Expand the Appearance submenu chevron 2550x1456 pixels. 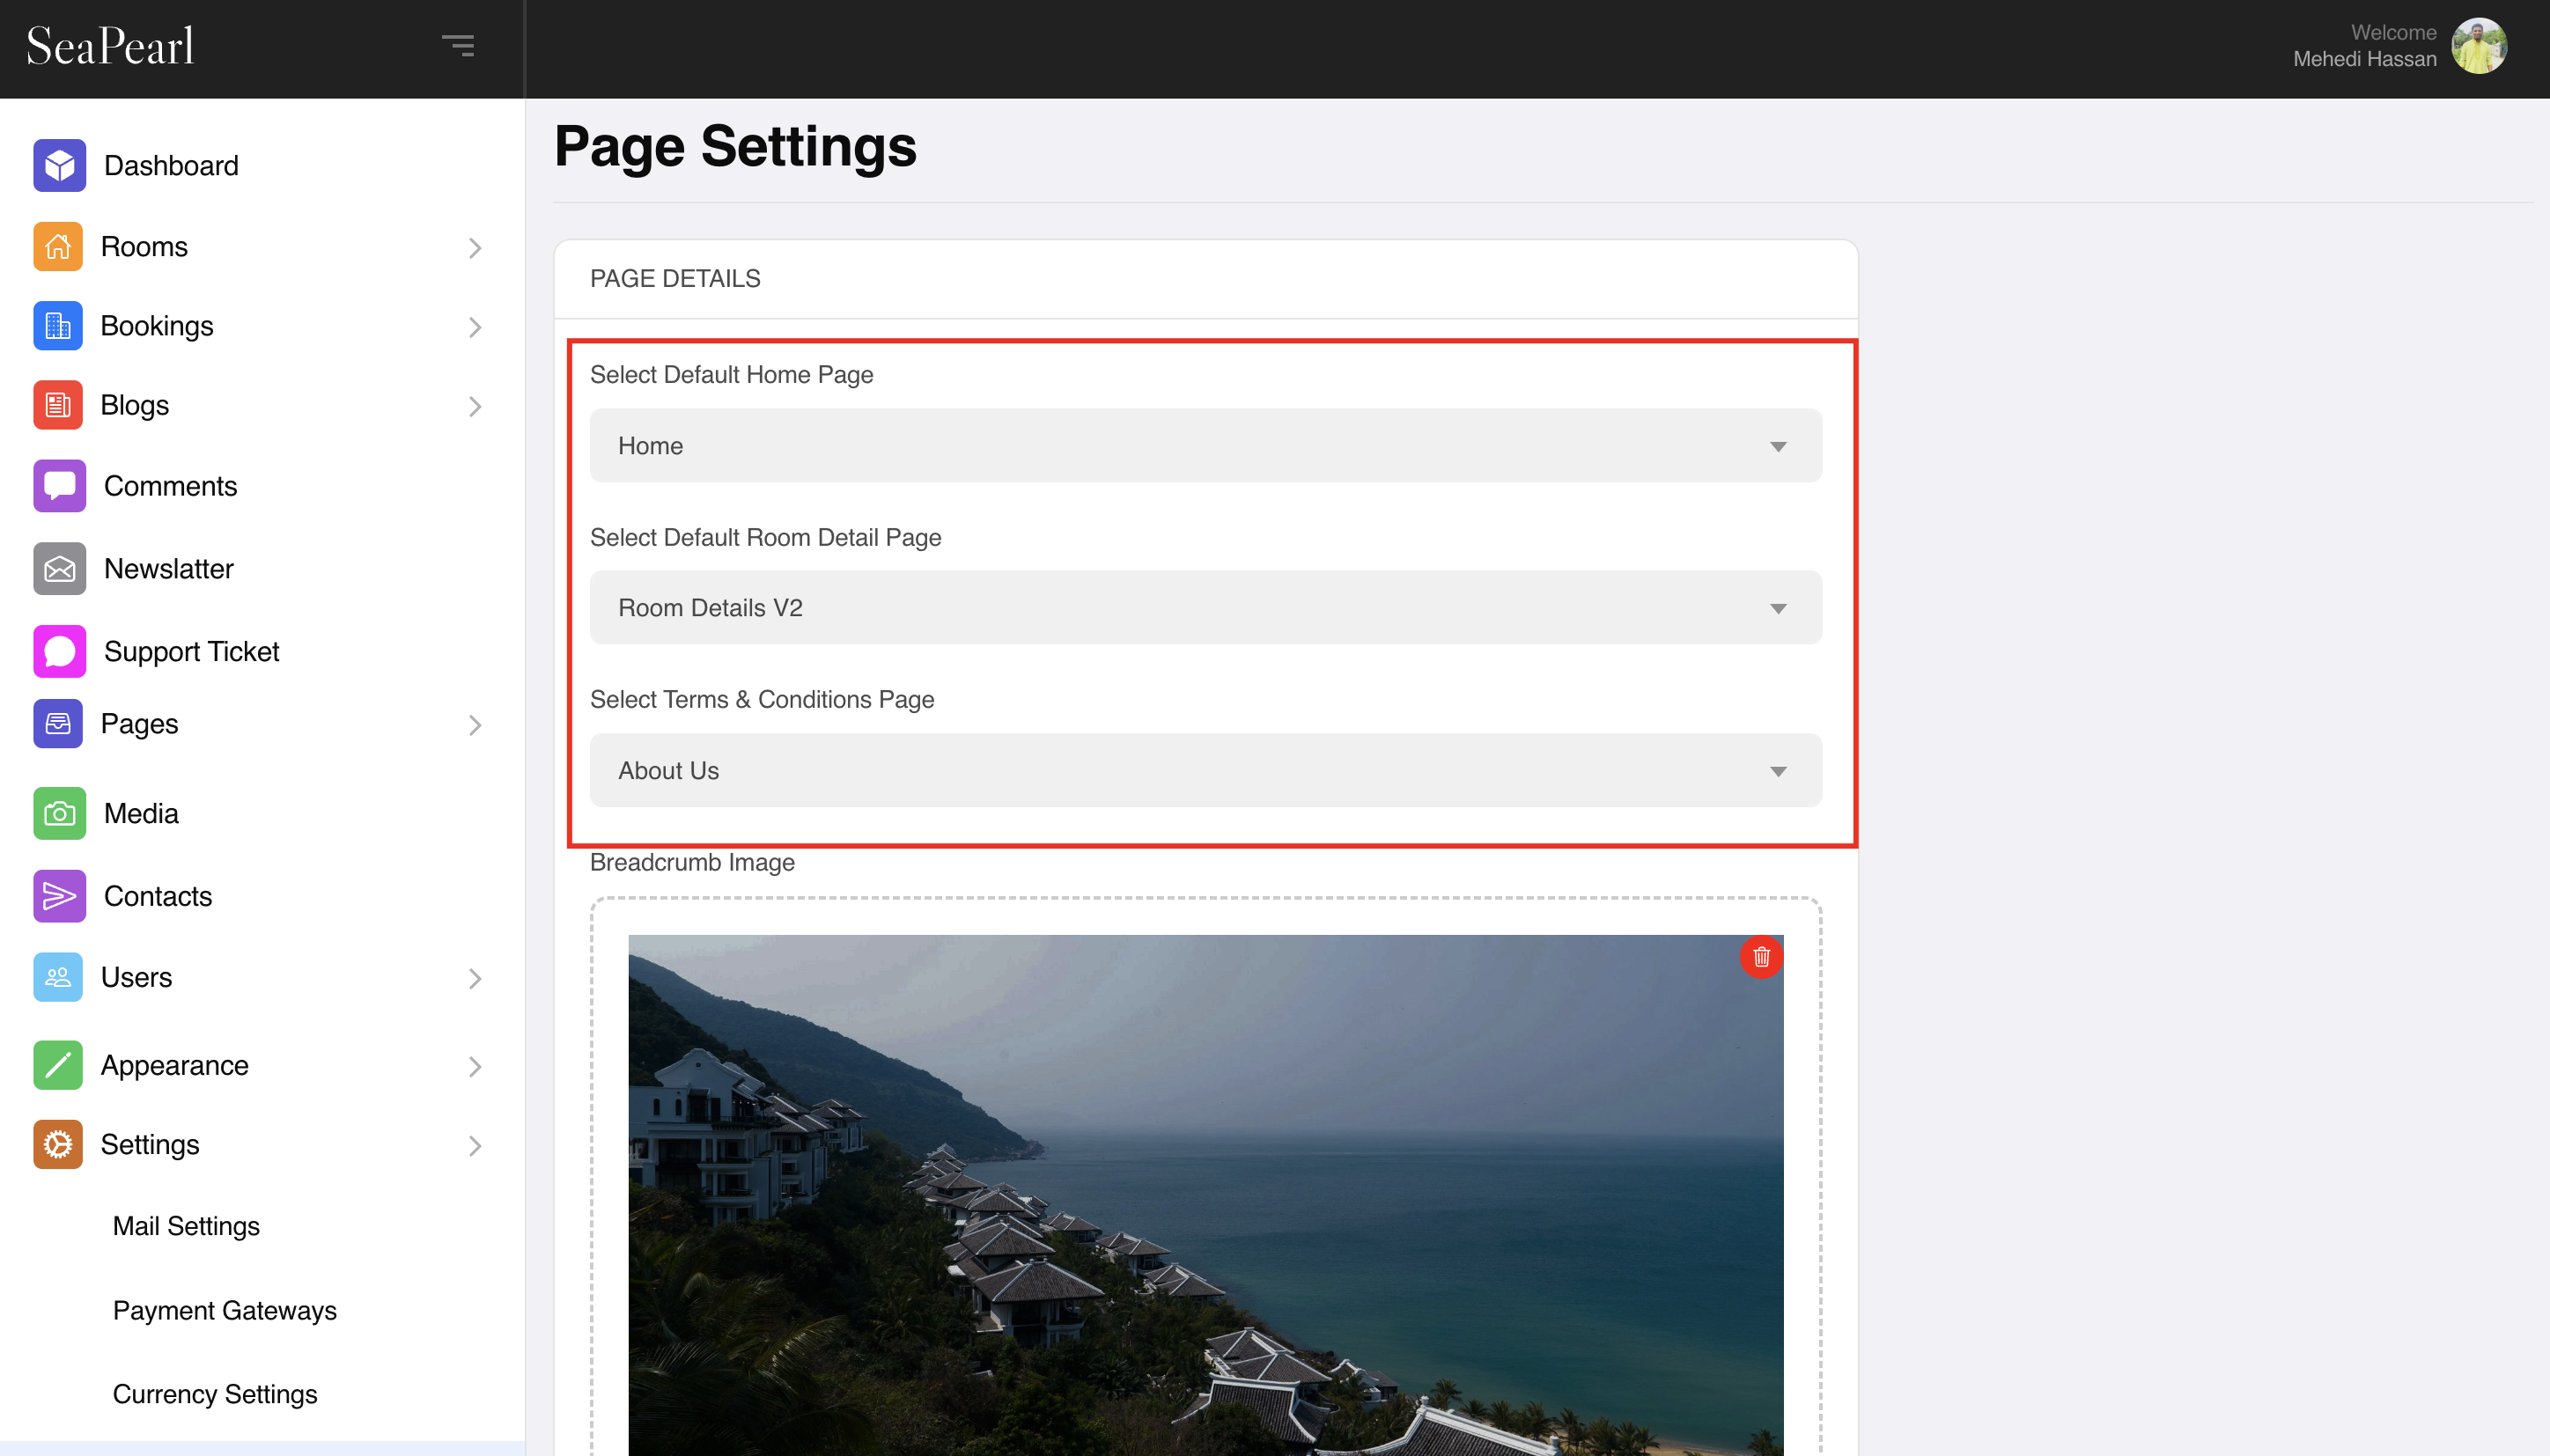click(475, 1067)
